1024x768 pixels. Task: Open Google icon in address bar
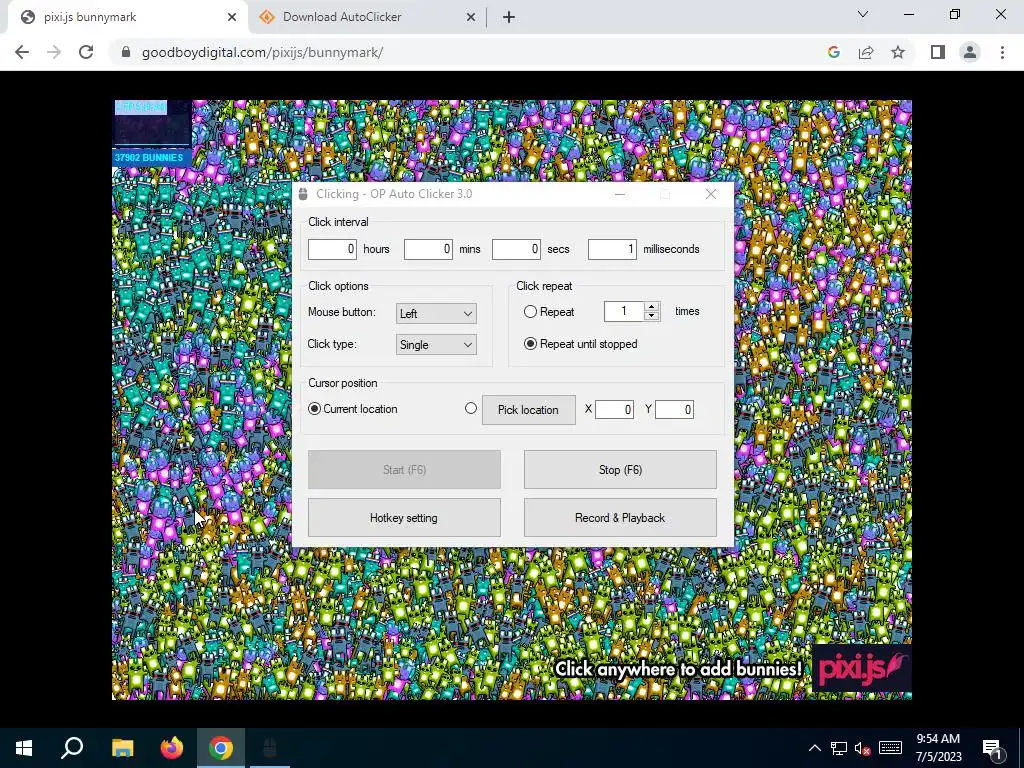coord(833,52)
